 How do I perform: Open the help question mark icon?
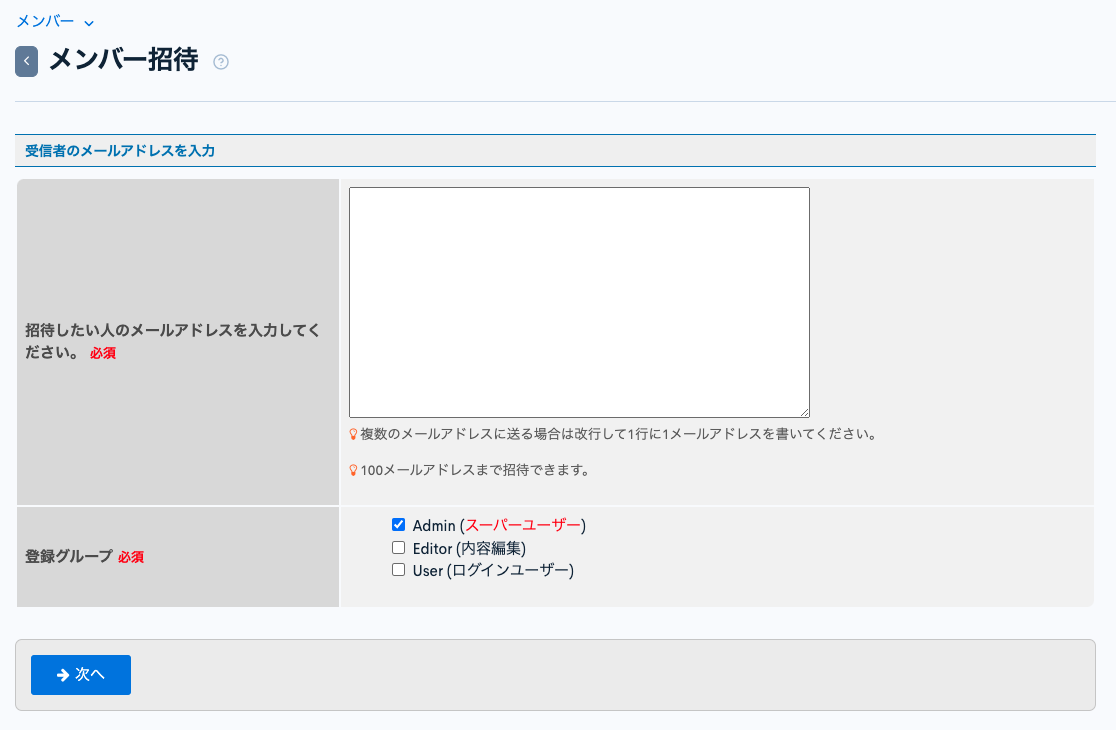[221, 62]
